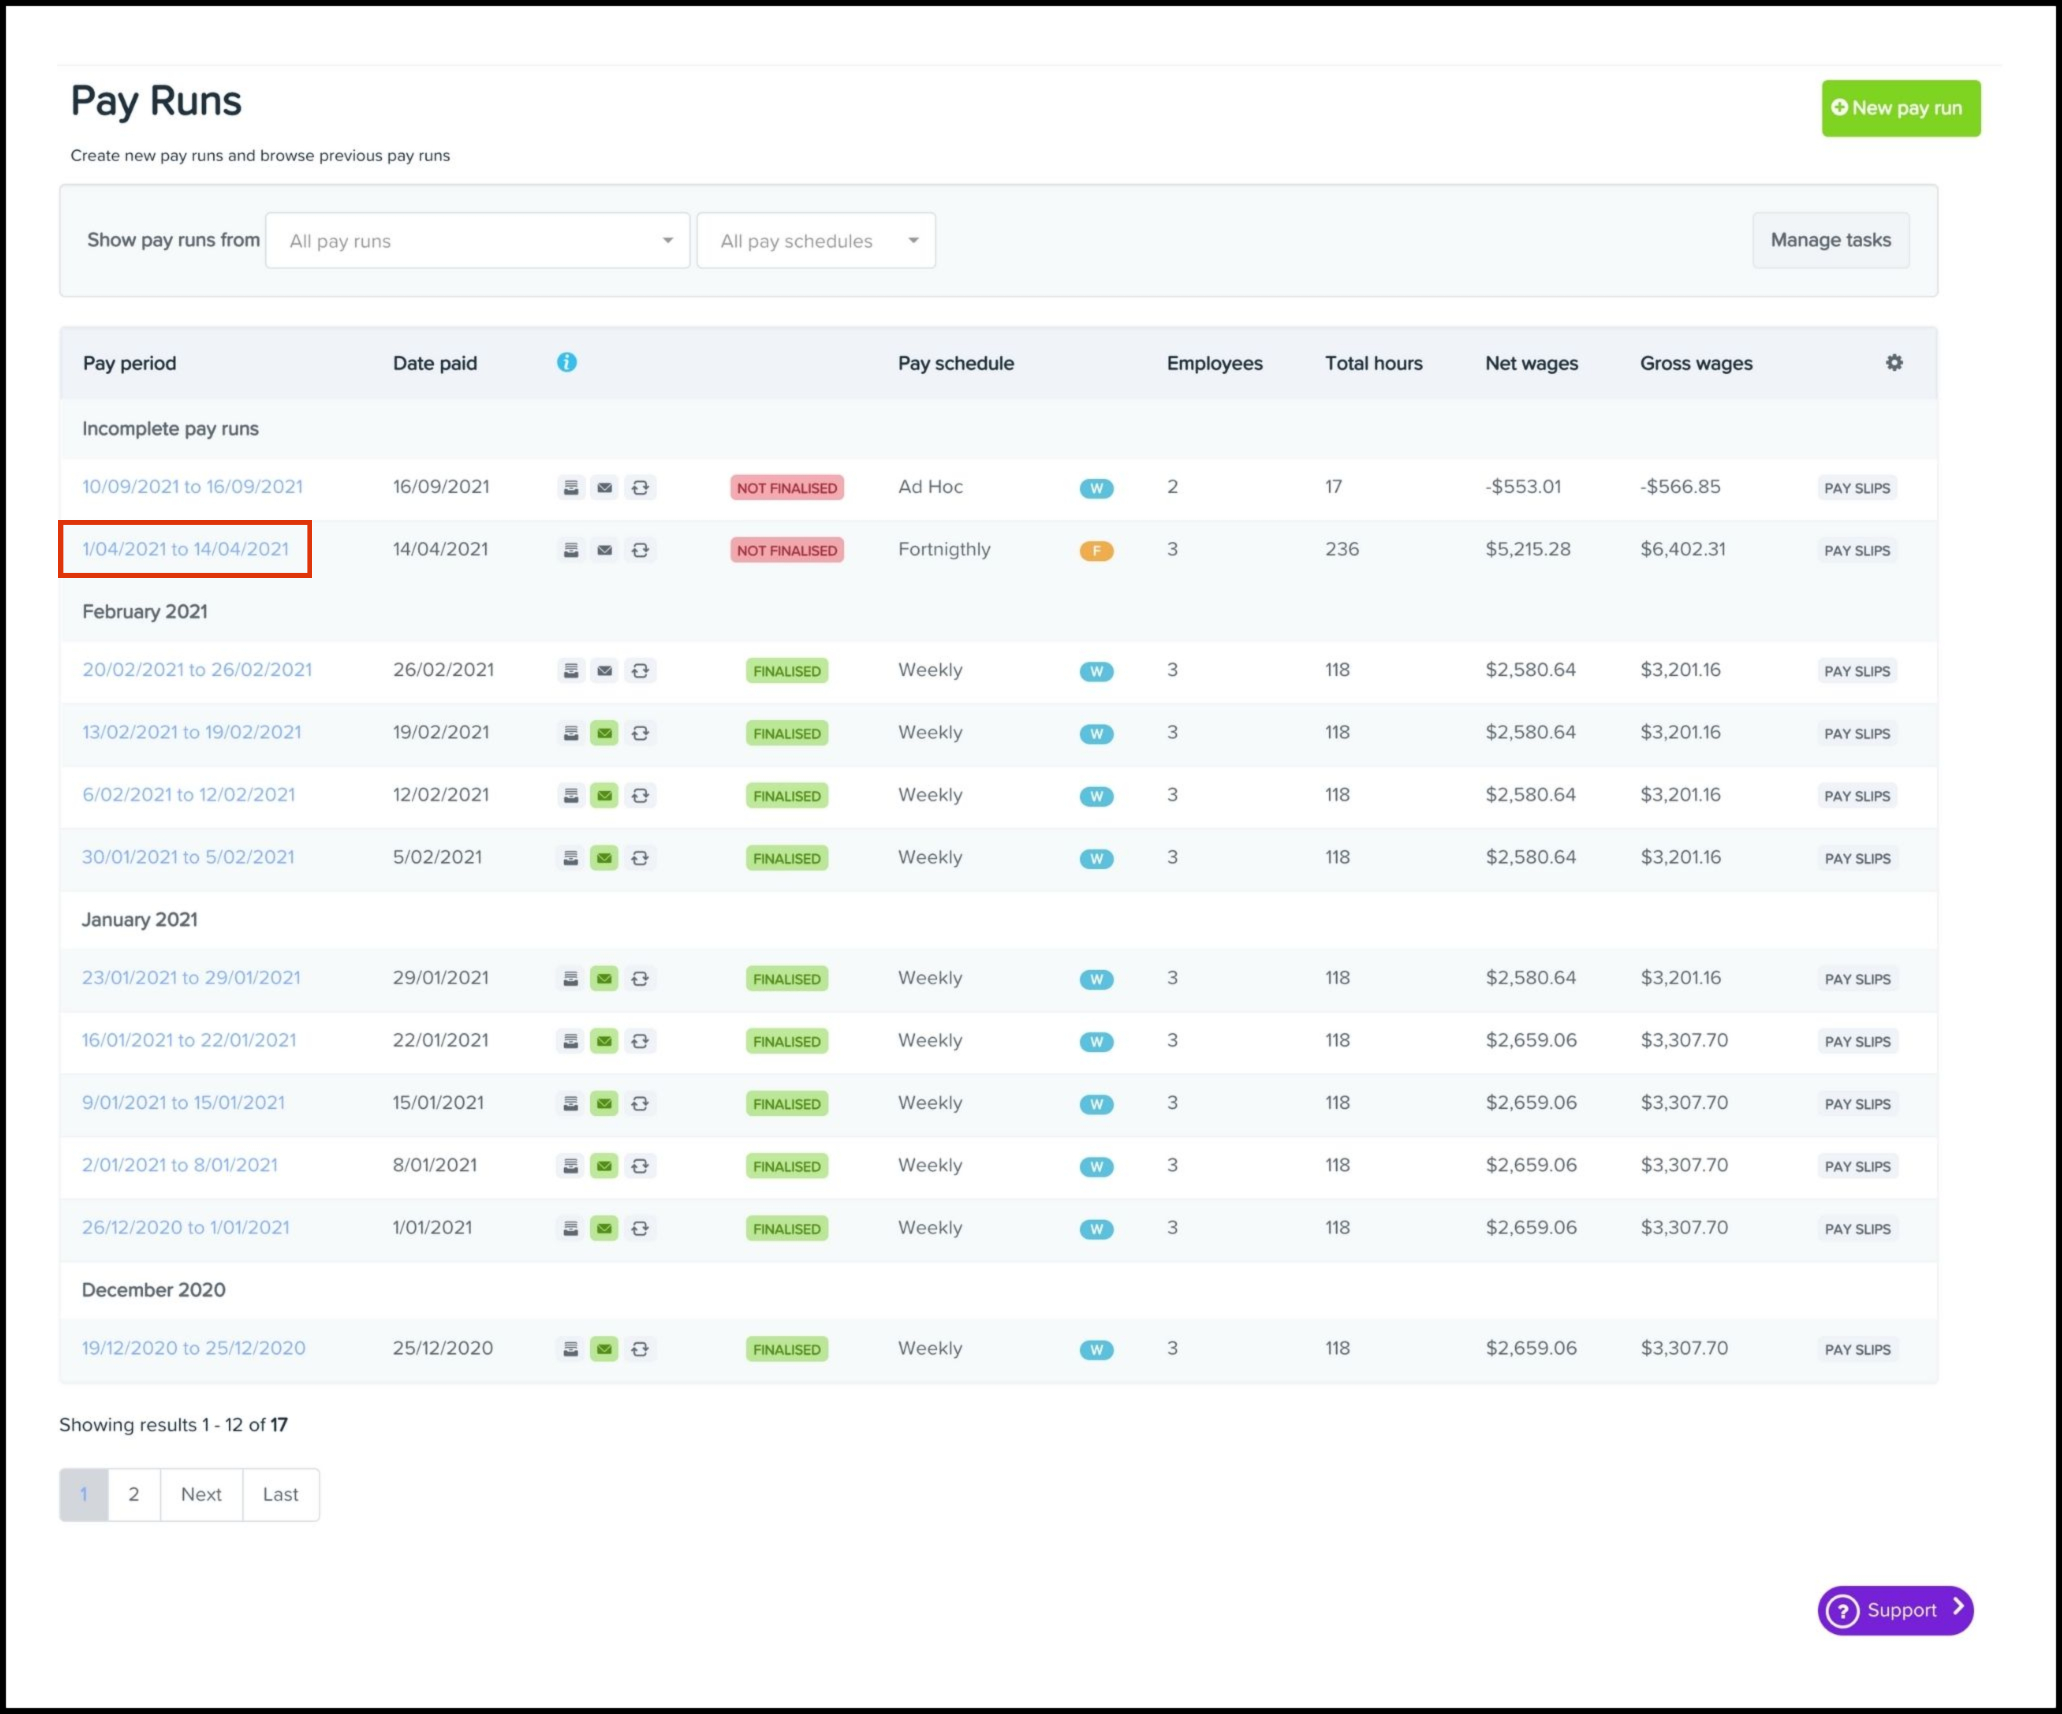Click the green envelope icon in 19/02/2021 row
Viewport: 2062px width, 1714px height.
tap(605, 733)
